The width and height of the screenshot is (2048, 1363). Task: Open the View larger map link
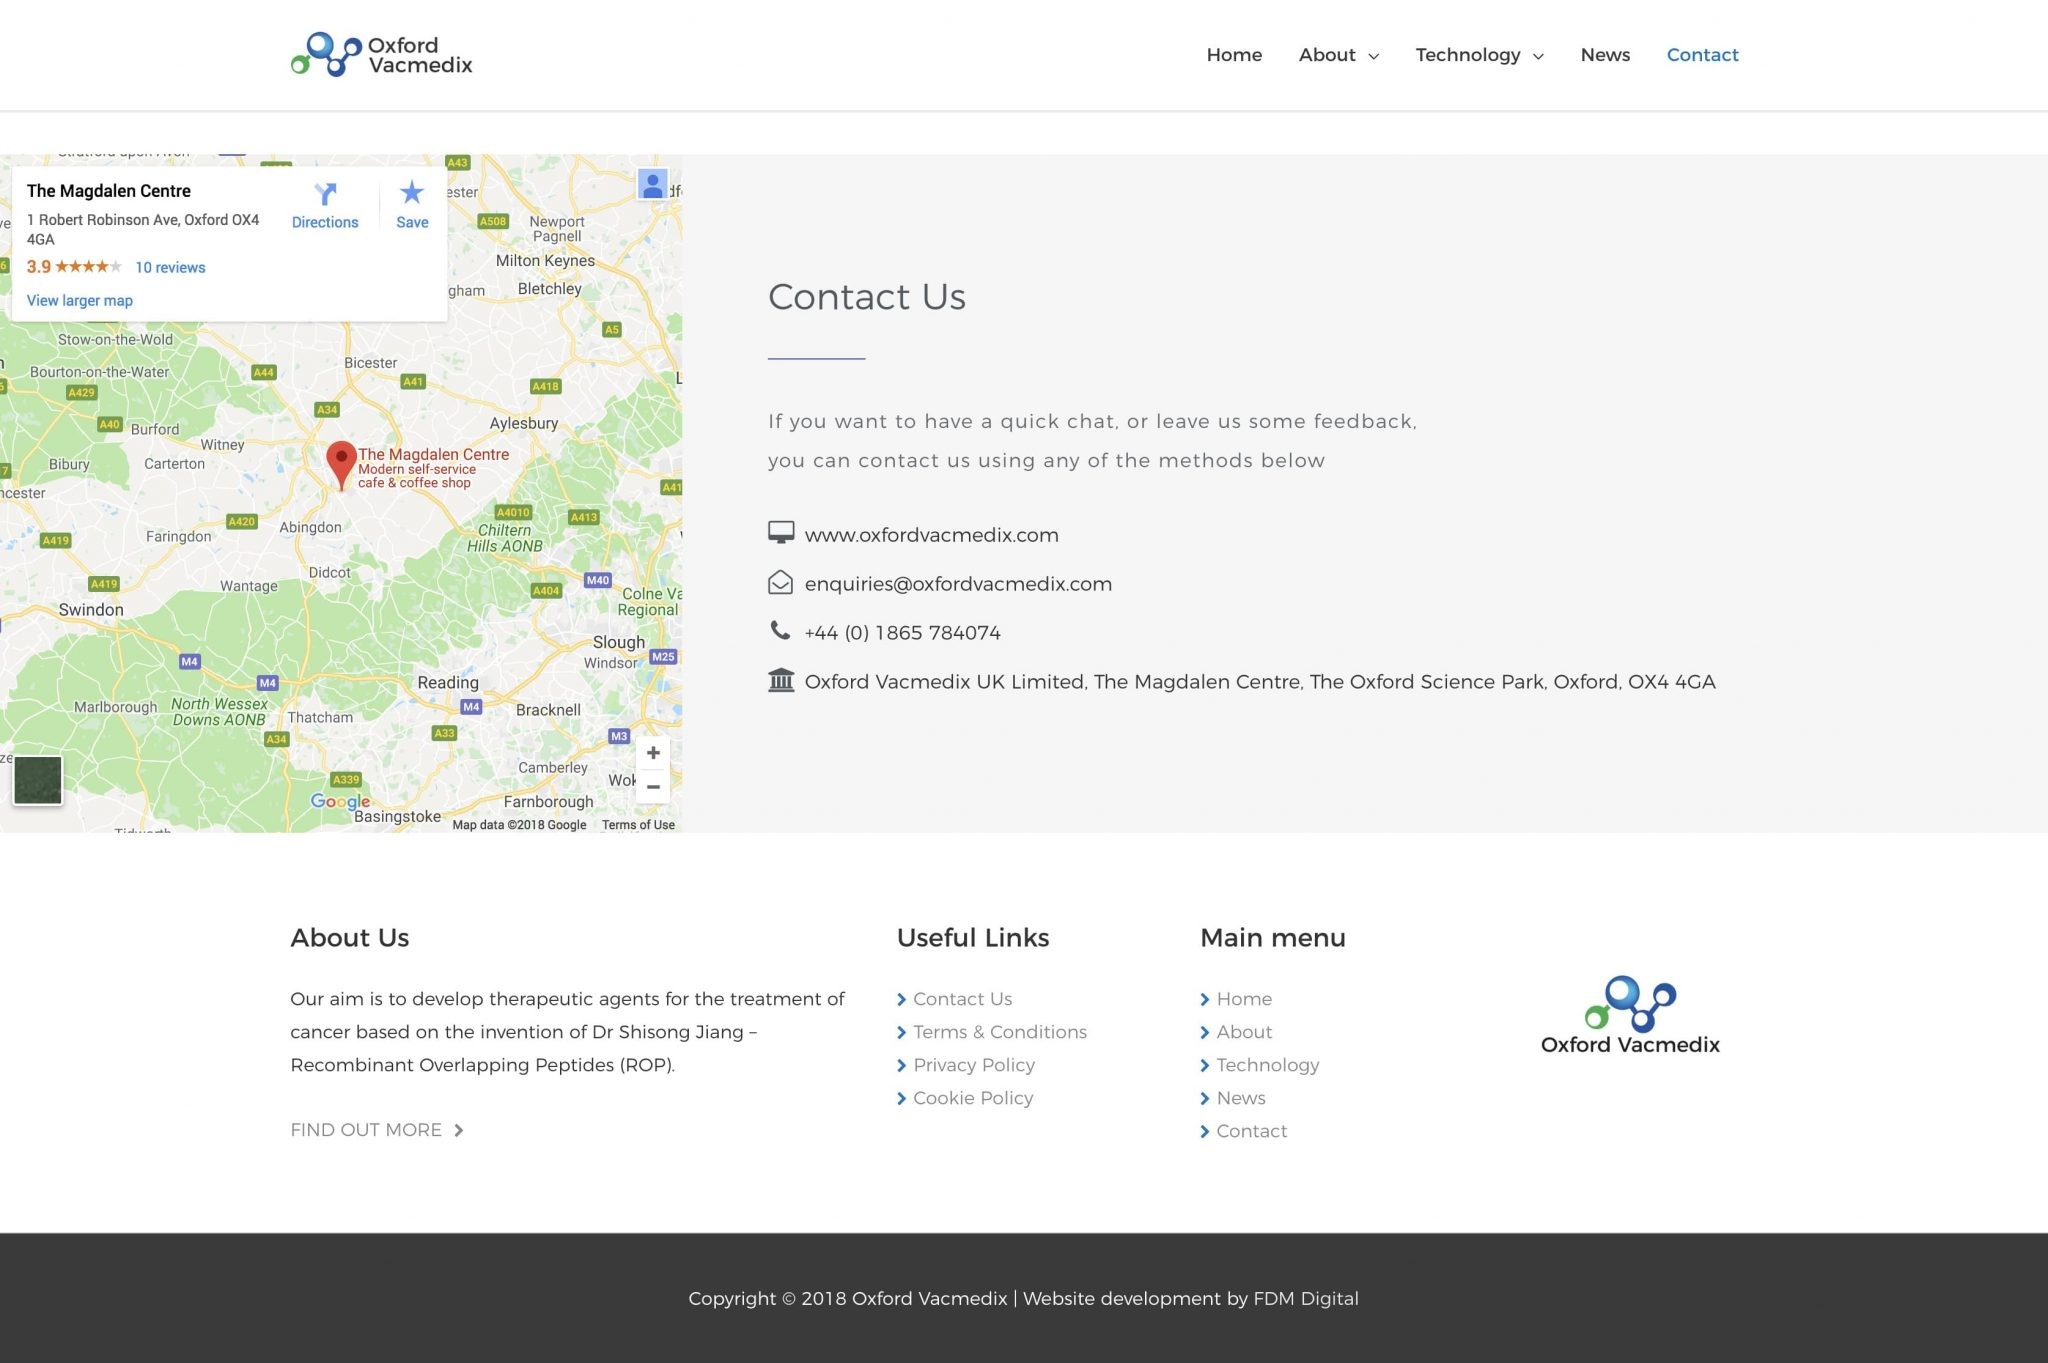click(x=80, y=301)
